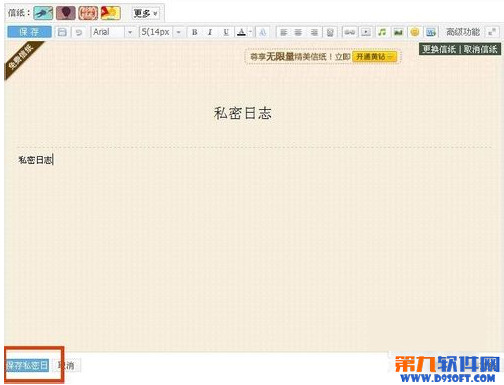Apply the font color A icon

click(241, 32)
